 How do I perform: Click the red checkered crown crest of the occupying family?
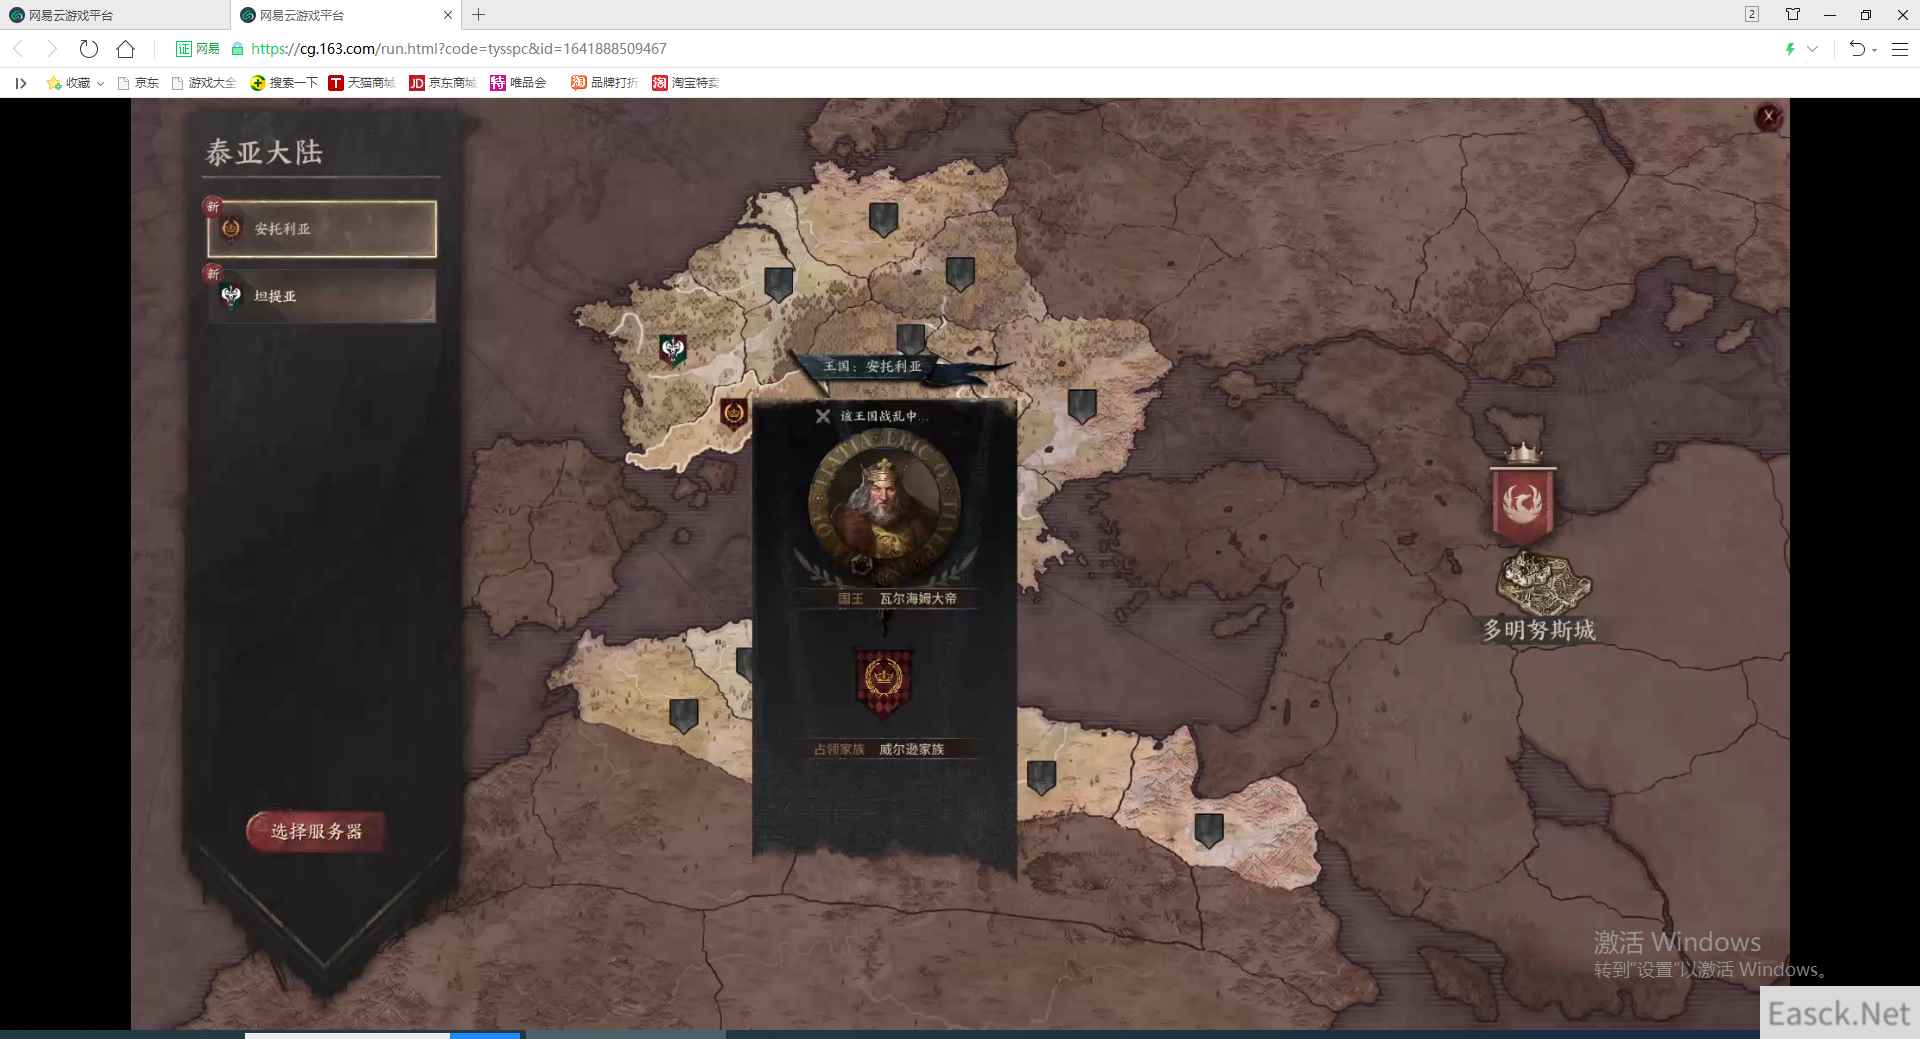tap(884, 684)
